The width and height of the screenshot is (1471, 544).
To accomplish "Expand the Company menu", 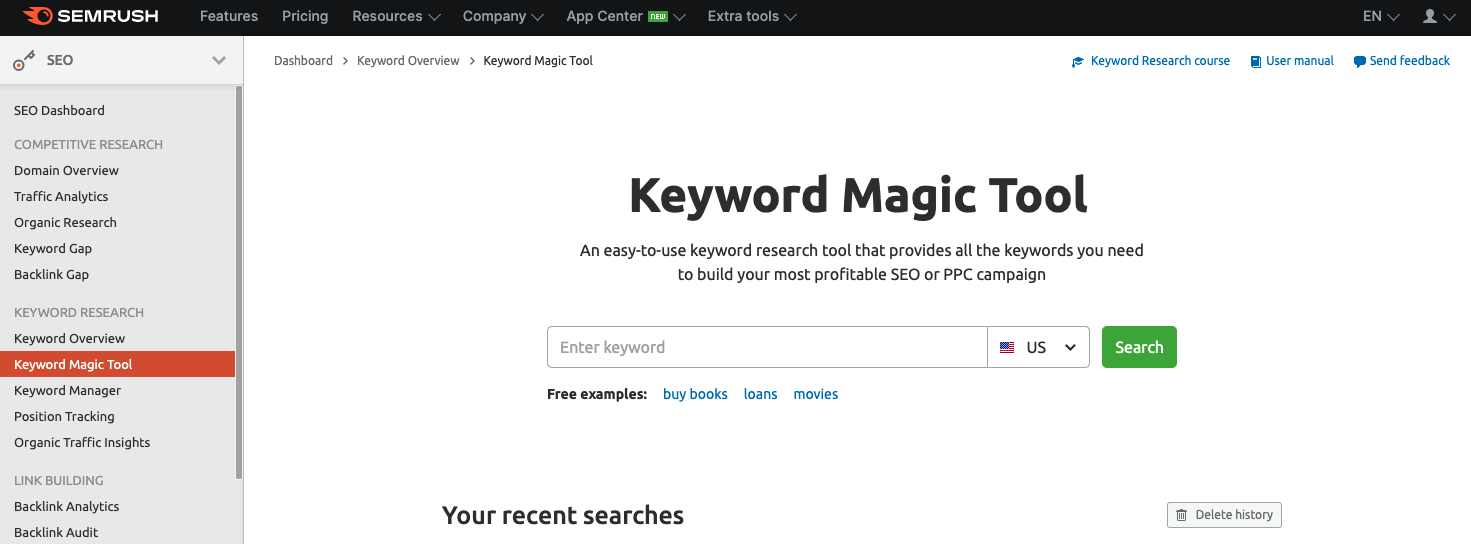I will 503,16.
